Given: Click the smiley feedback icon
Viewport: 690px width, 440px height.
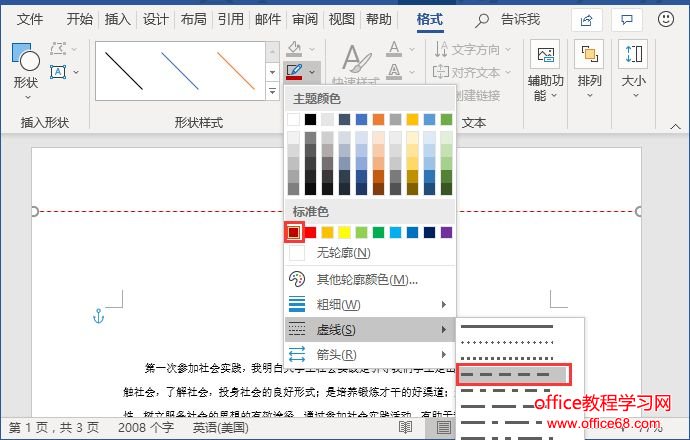Looking at the screenshot, I should [x=666, y=19].
